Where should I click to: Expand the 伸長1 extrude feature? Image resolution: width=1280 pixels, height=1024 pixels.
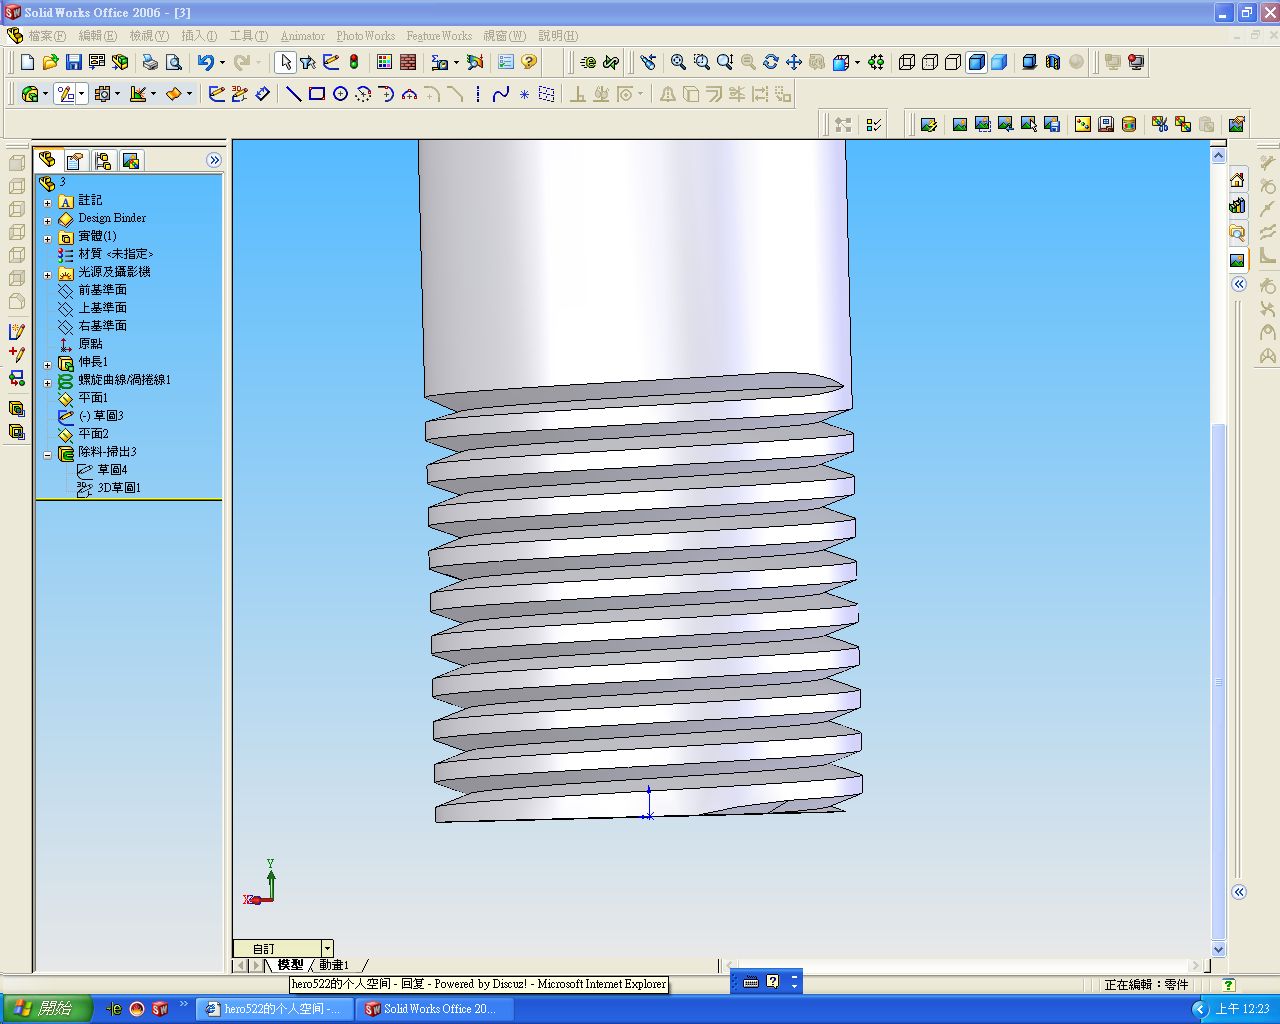click(x=47, y=364)
